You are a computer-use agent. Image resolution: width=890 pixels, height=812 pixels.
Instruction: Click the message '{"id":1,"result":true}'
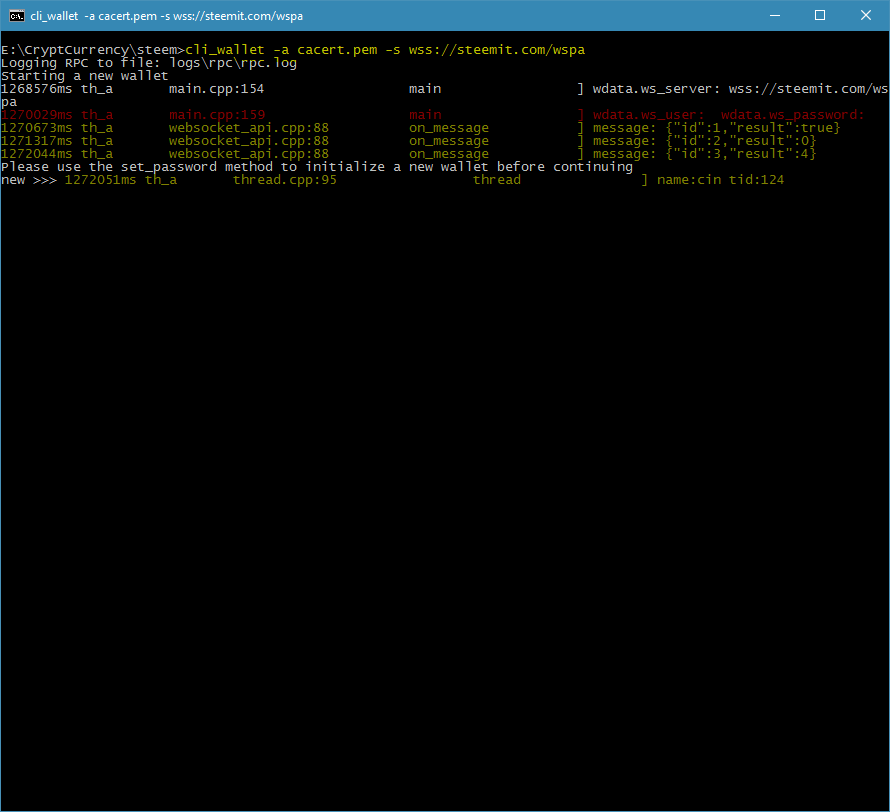pos(753,128)
